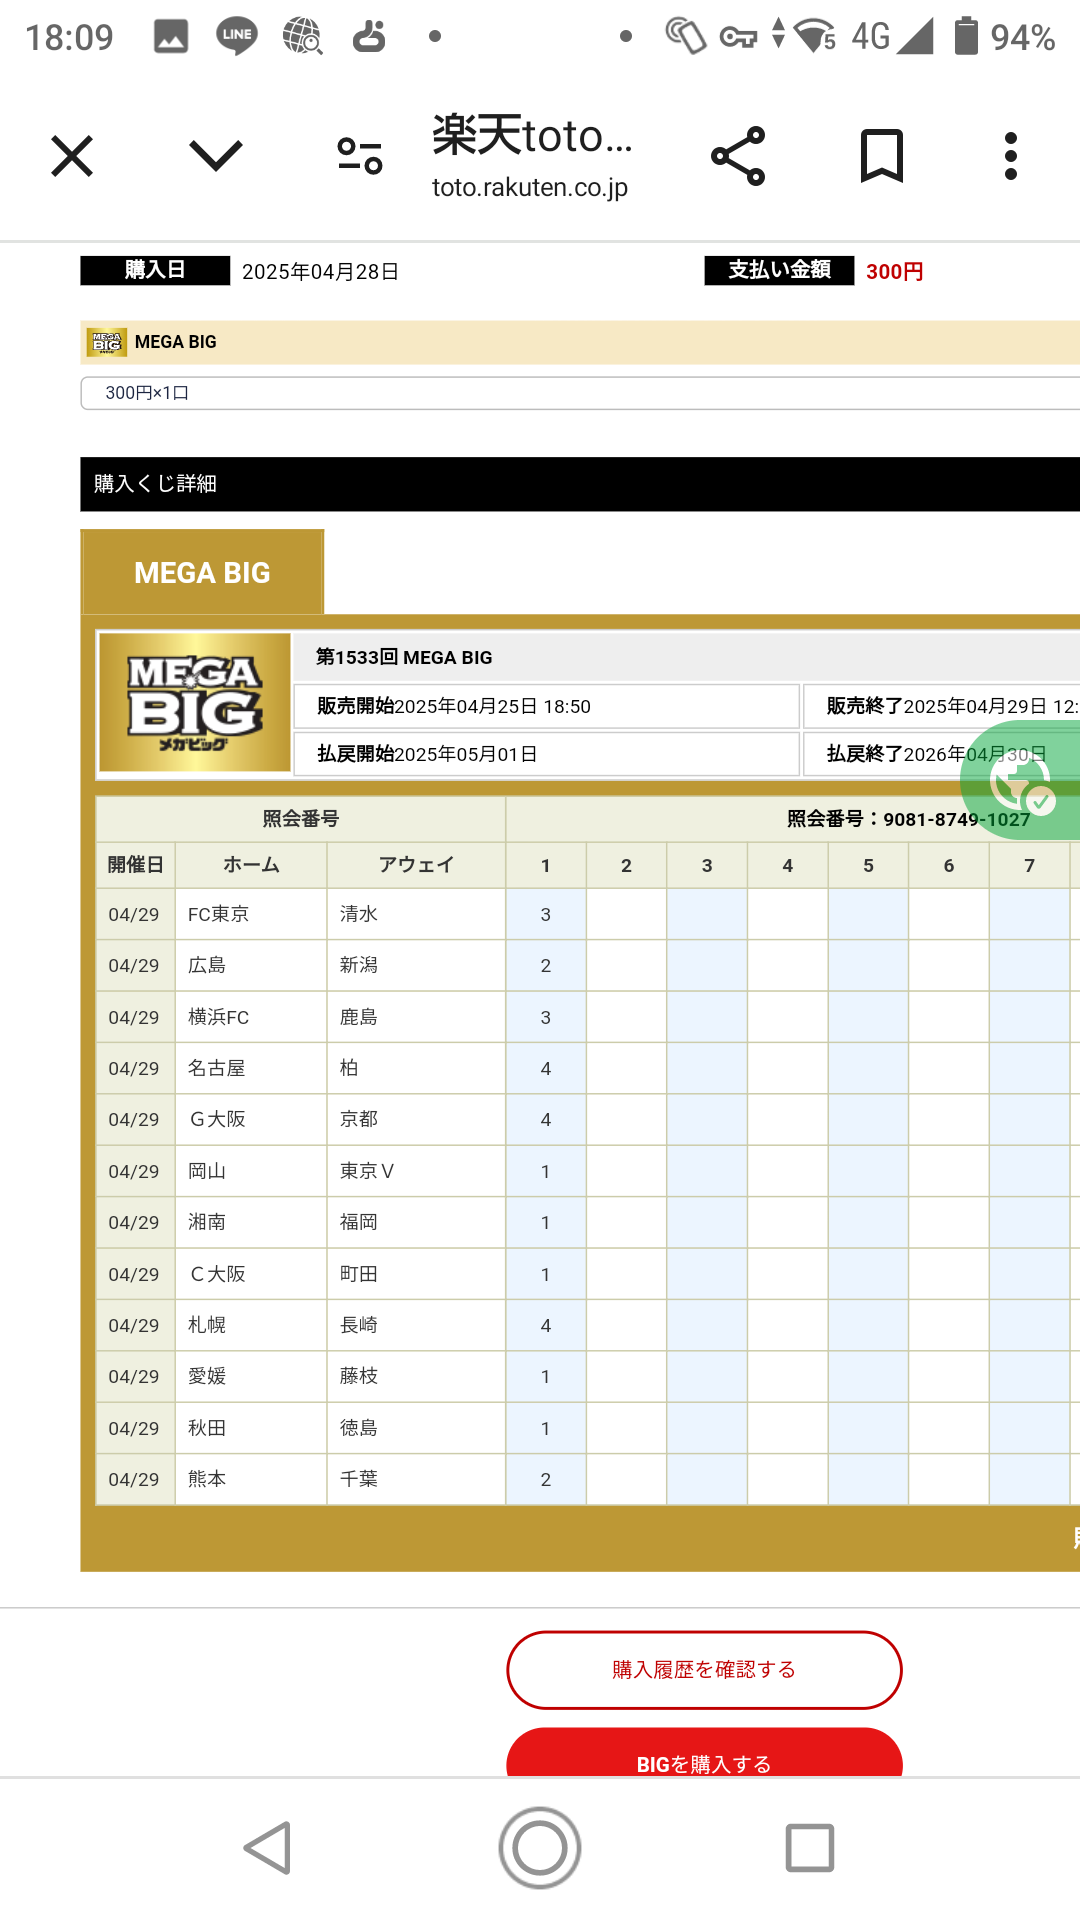Viewport: 1080px width, 1920px height.
Task: Tap the 300円 payment amount
Action: (895, 271)
